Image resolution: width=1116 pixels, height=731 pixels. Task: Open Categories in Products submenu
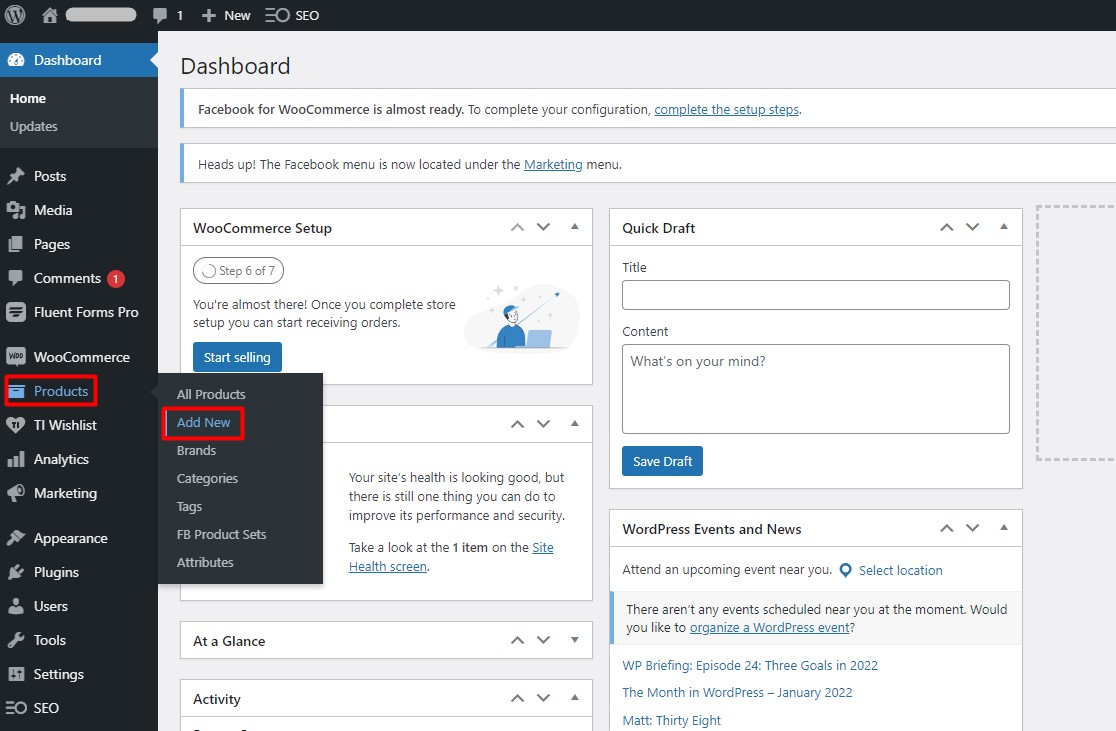[207, 478]
